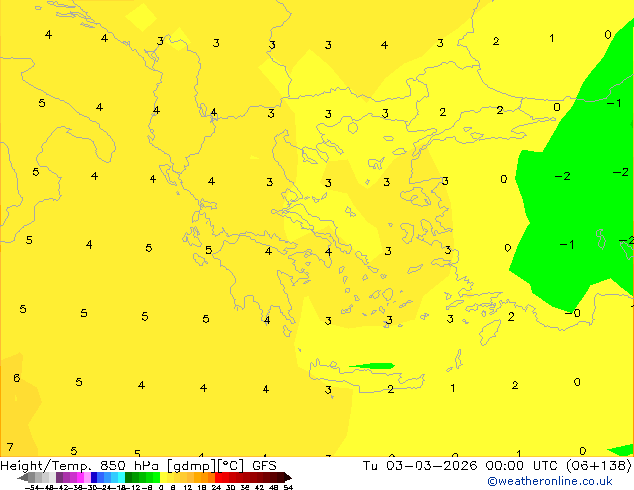The width and height of the screenshot is (634, 490).
Task: Click the '54' label on legend scale
Action: pos(288,487)
